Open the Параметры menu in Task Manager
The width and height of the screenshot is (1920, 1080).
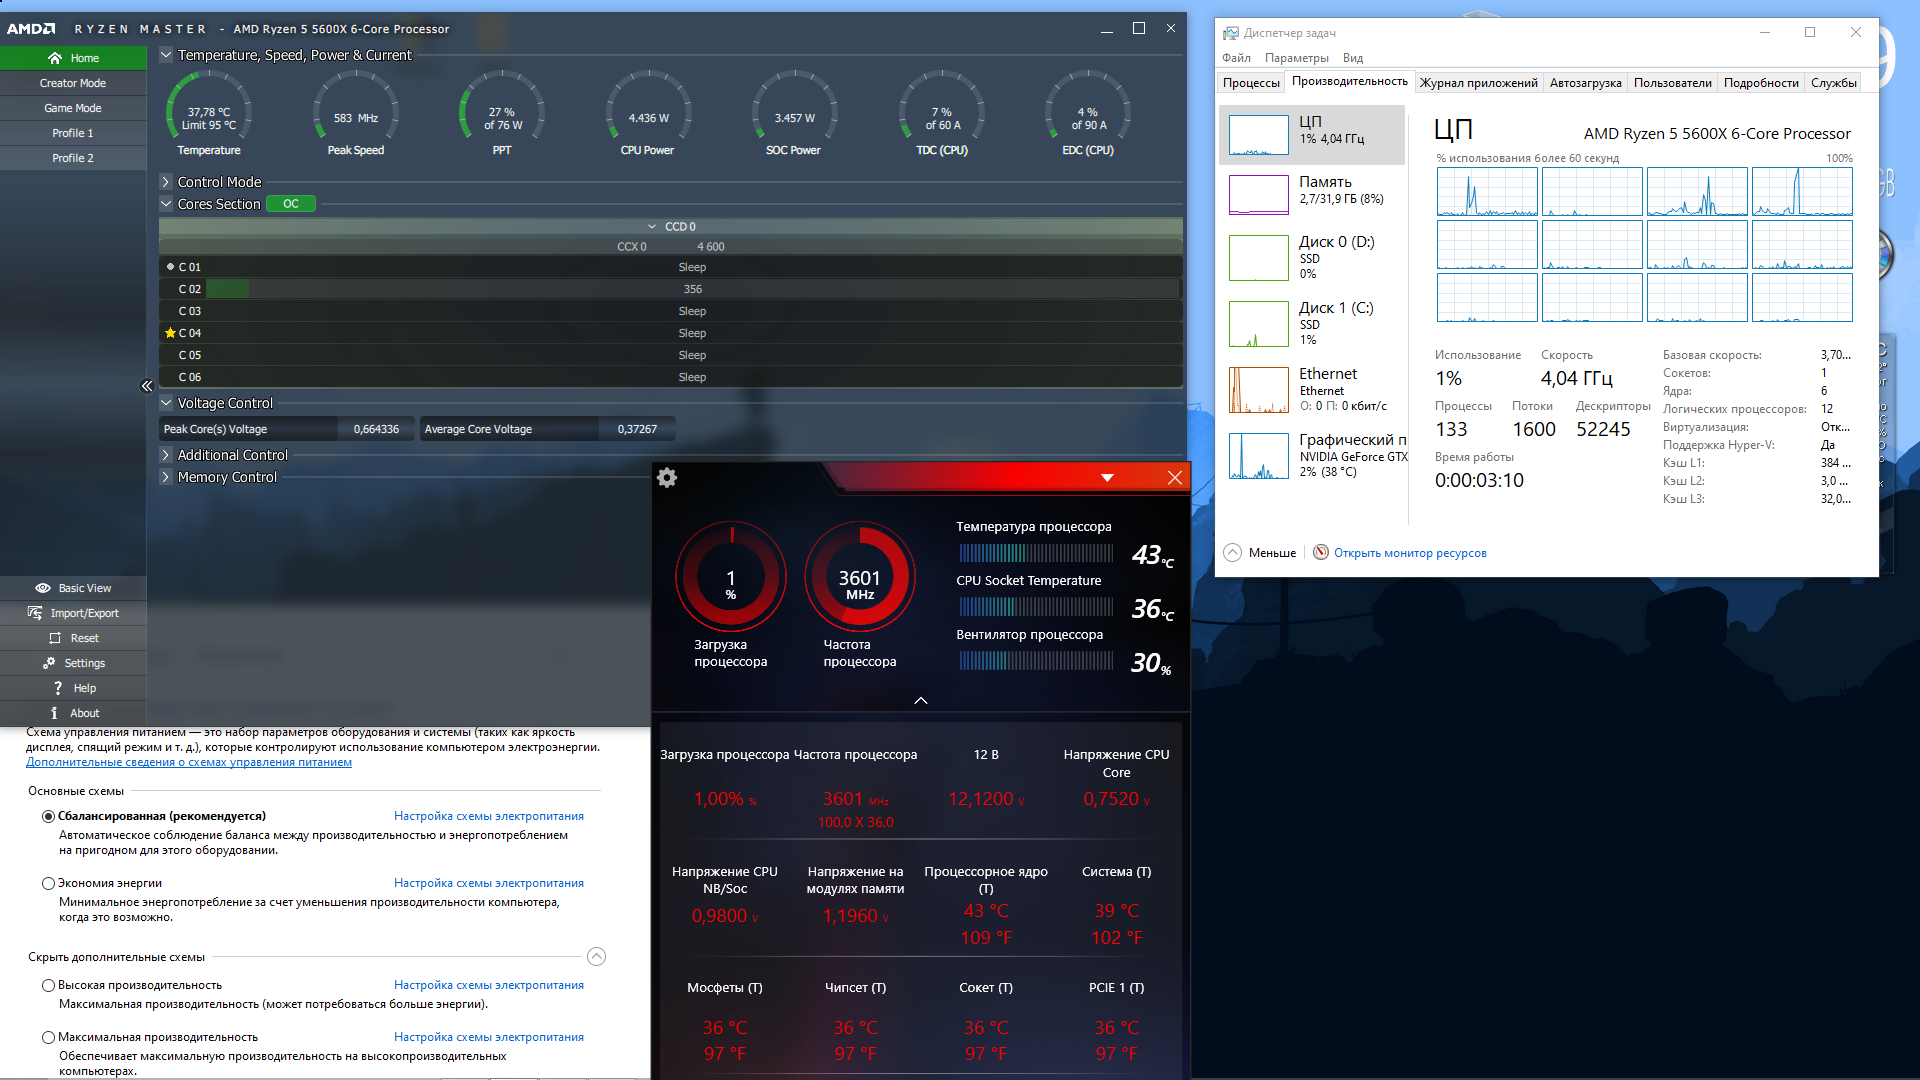click(1296, 58)
